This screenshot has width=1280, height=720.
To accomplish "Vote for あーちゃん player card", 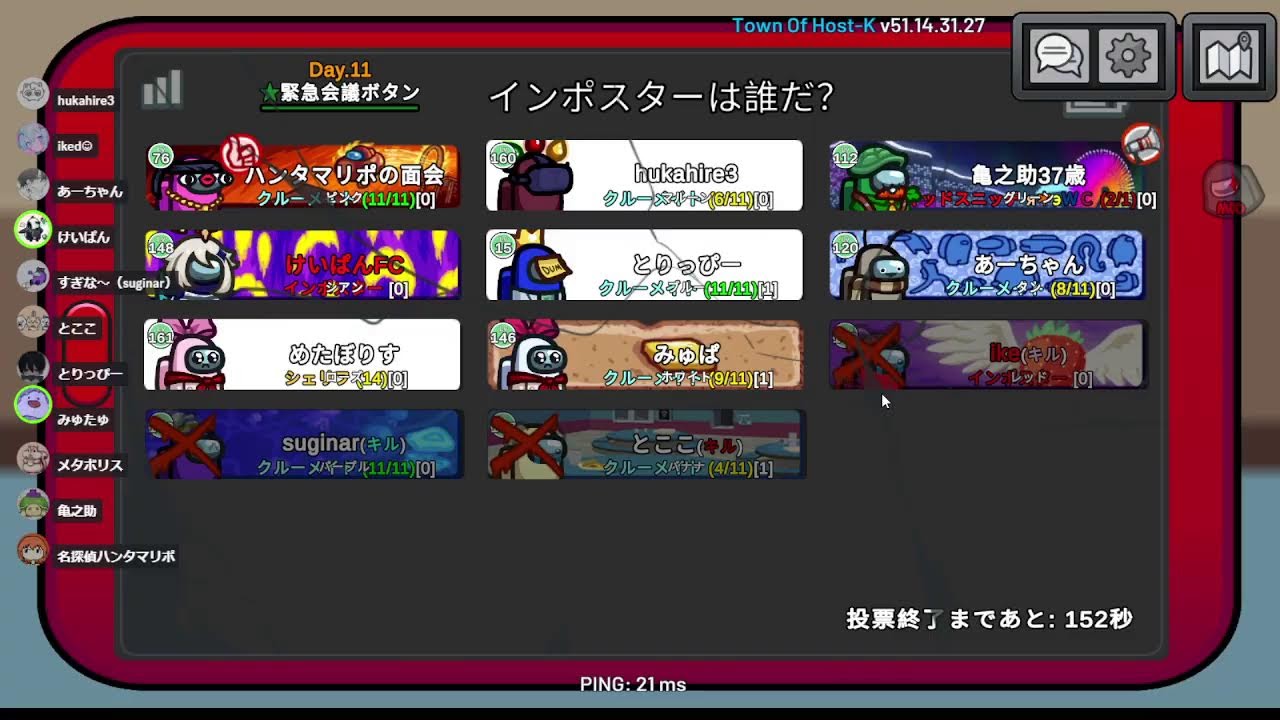I will point(987,265).
